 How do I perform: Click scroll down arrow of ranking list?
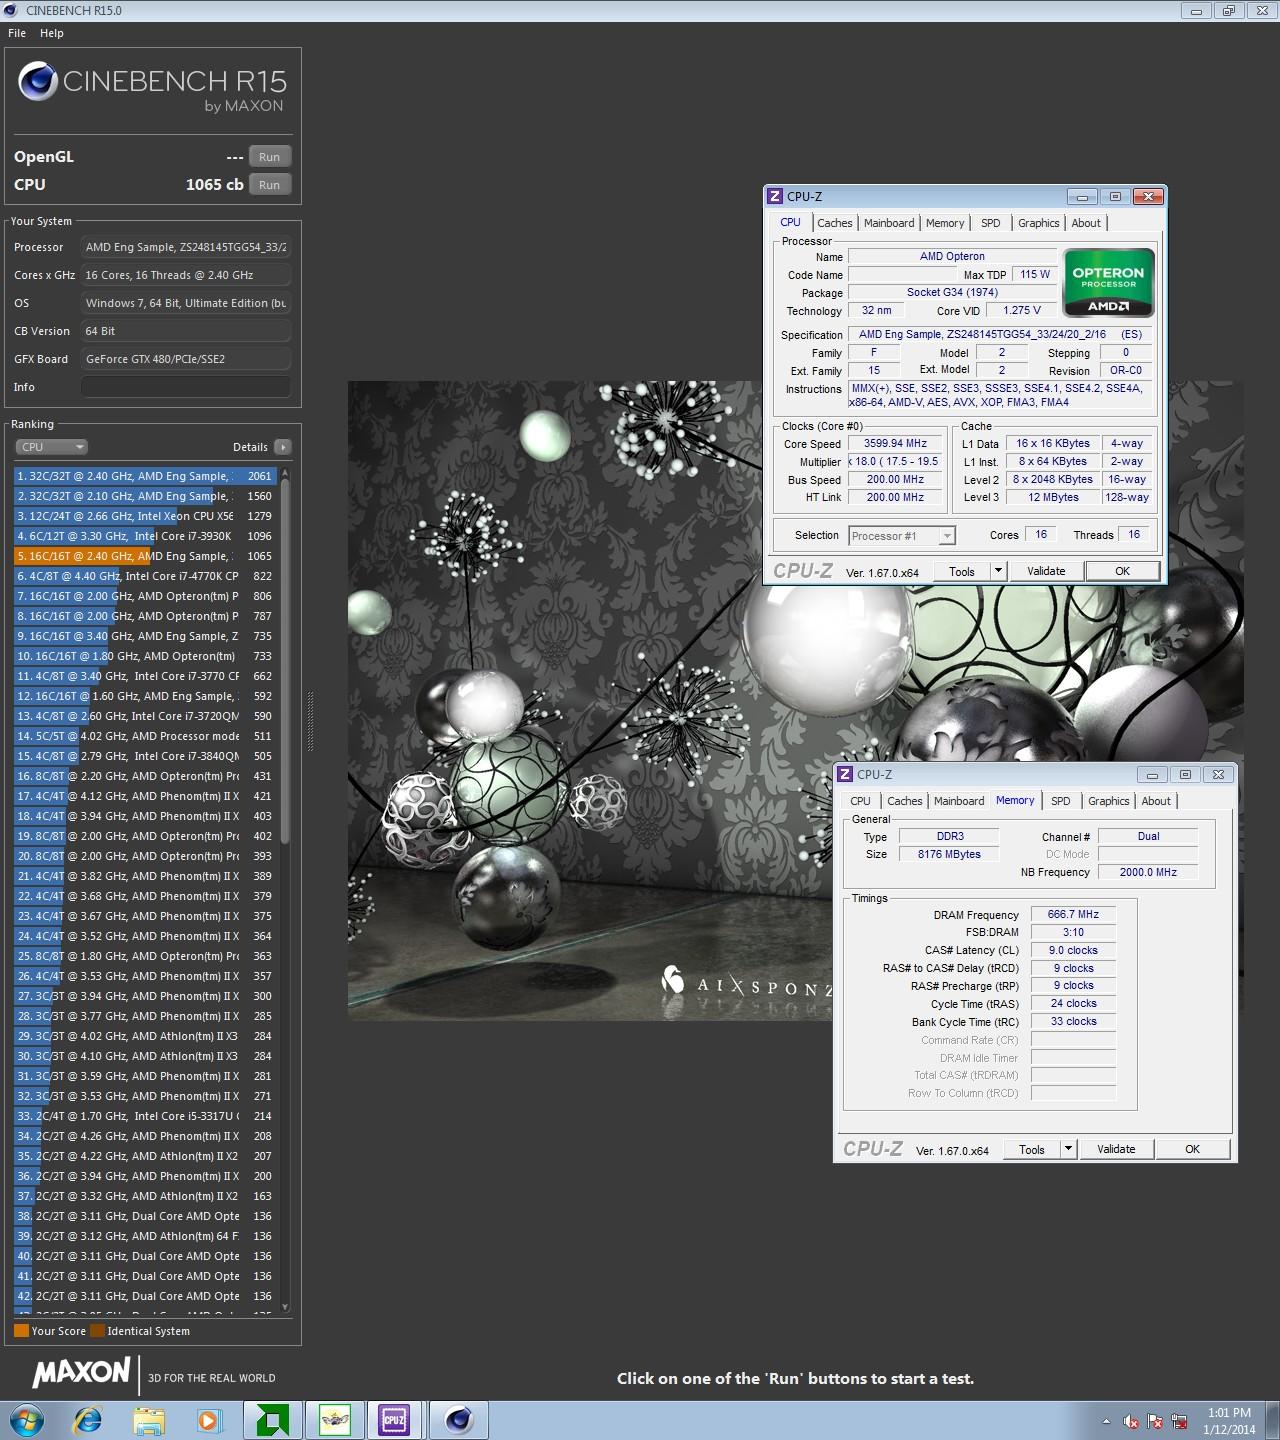285,1306
